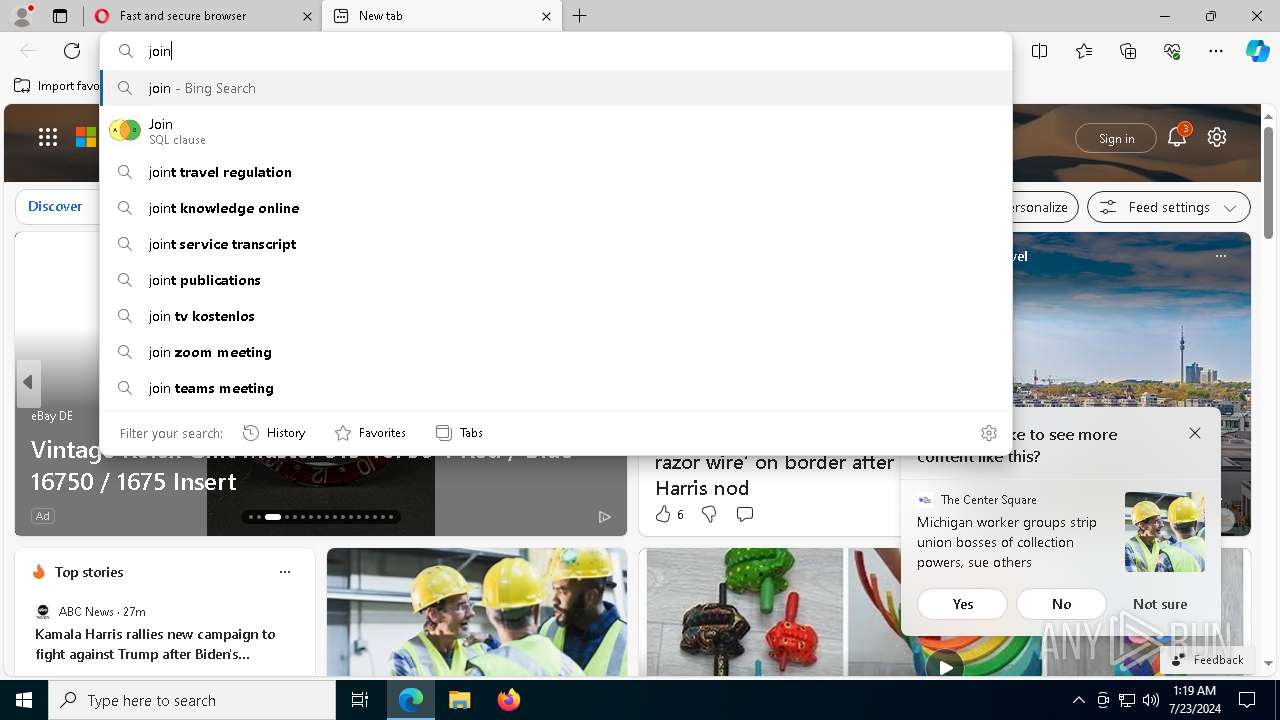Pick 'join tv kostenlos' suggestion

click(x=556, y=316)
